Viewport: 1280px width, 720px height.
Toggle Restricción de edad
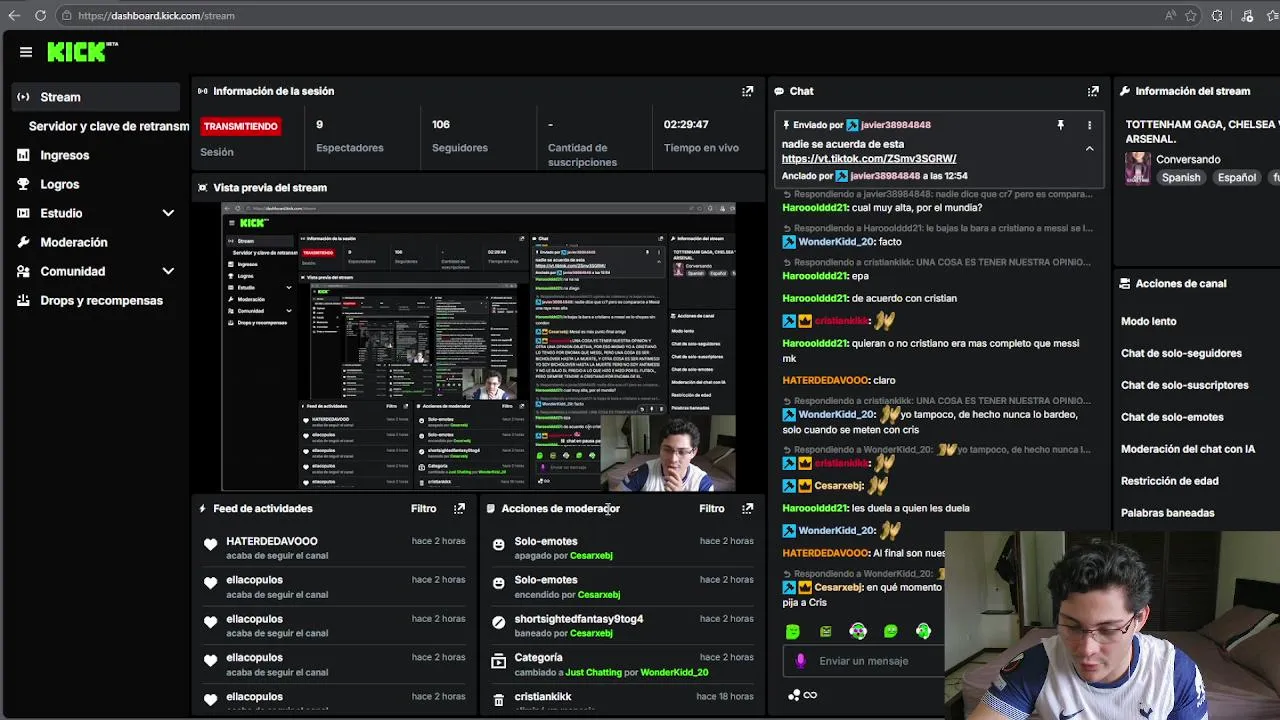point(1169,481)
